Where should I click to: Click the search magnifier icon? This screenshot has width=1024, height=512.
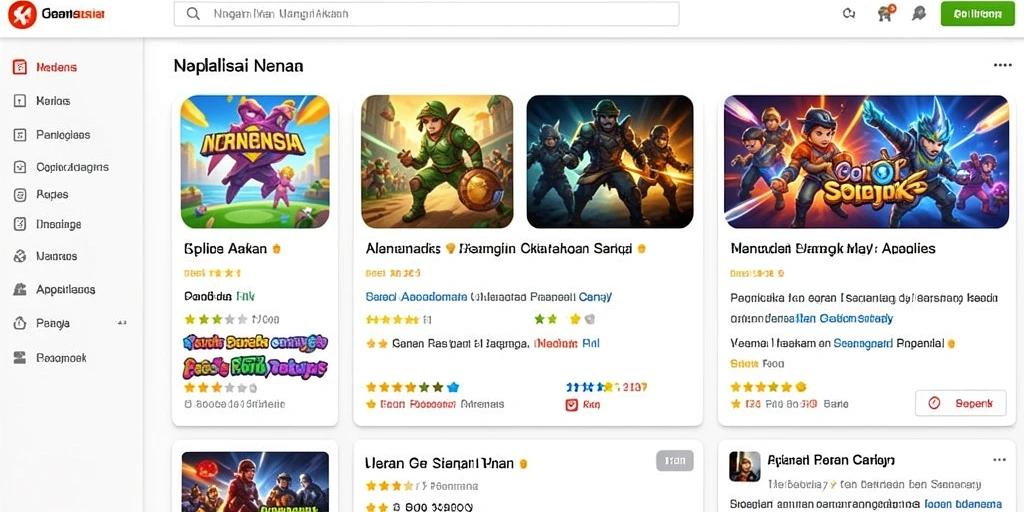tap(193, 14)
